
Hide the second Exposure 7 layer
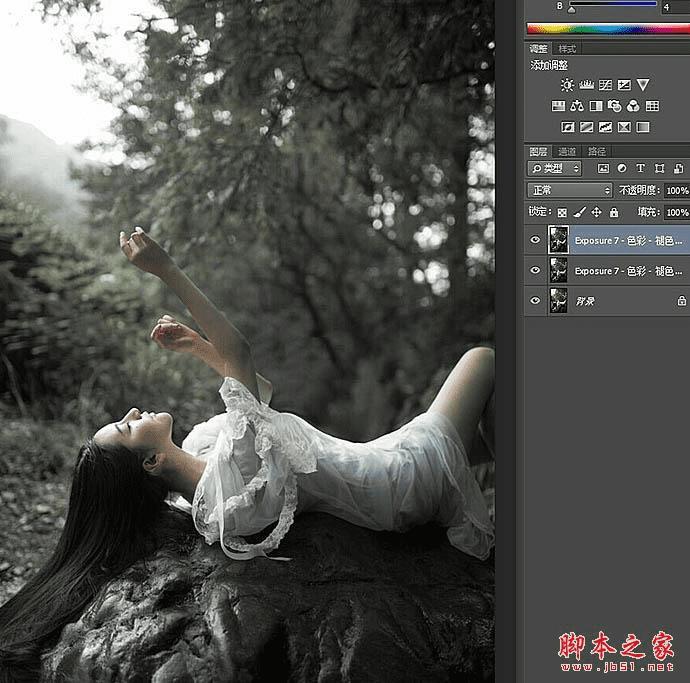click(x=535, y=270)
